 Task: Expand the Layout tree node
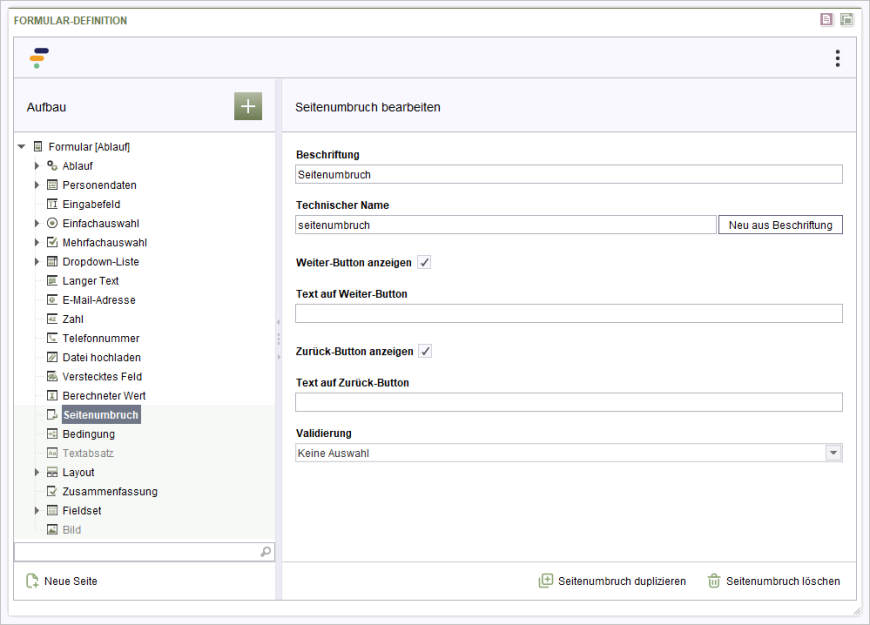click(37, 472)
